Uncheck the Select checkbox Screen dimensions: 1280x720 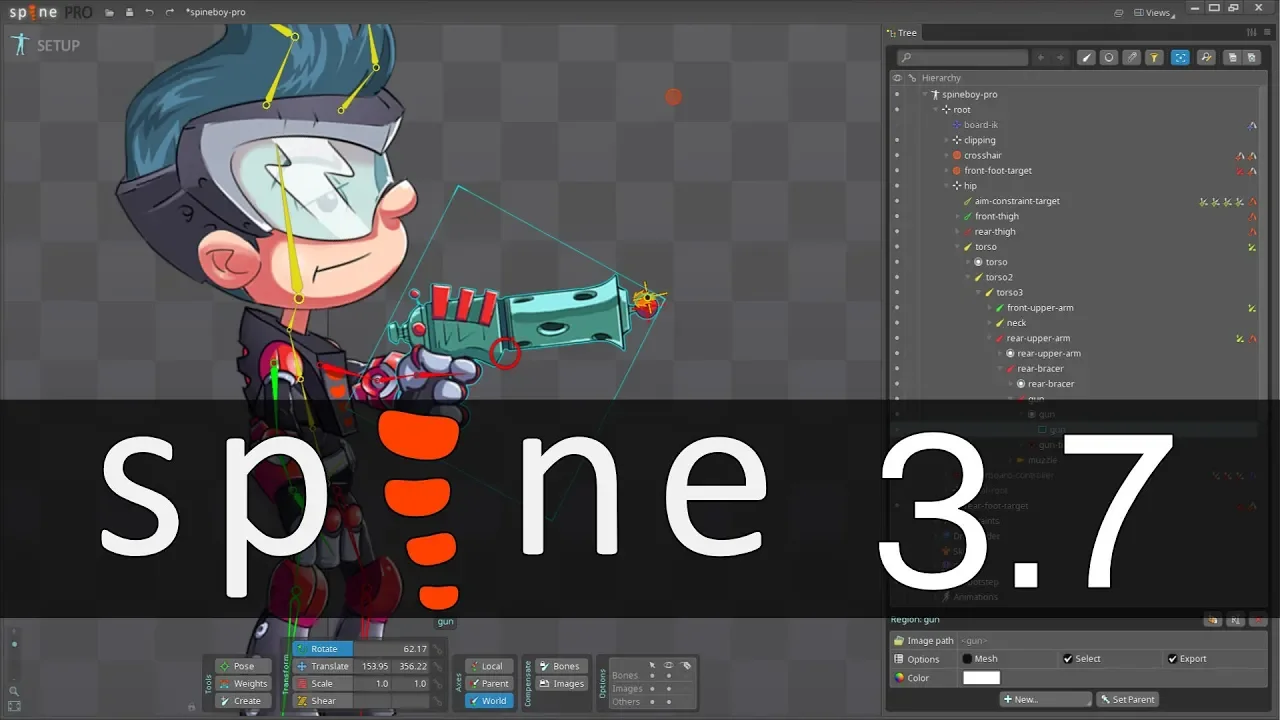[x=1068, y=659]
